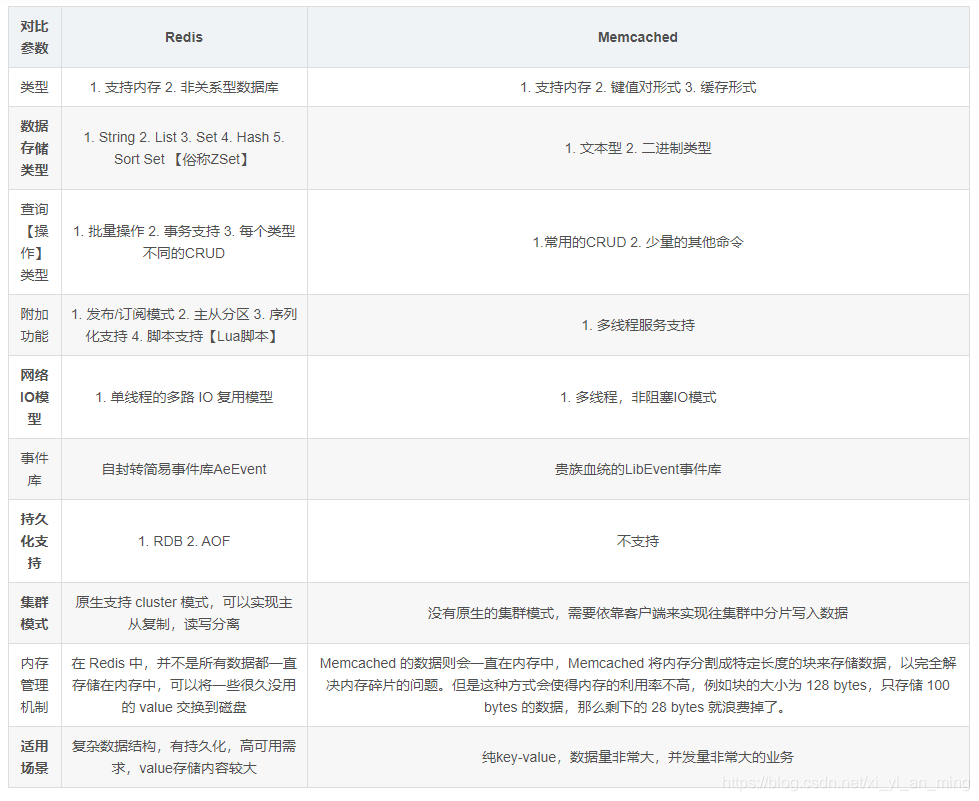Image resolution: width=979 pixels, height=801 pixels.
Task: Click the 不支持 cell under Memcached
Action: pyautogui.click(x=637, y=541)
